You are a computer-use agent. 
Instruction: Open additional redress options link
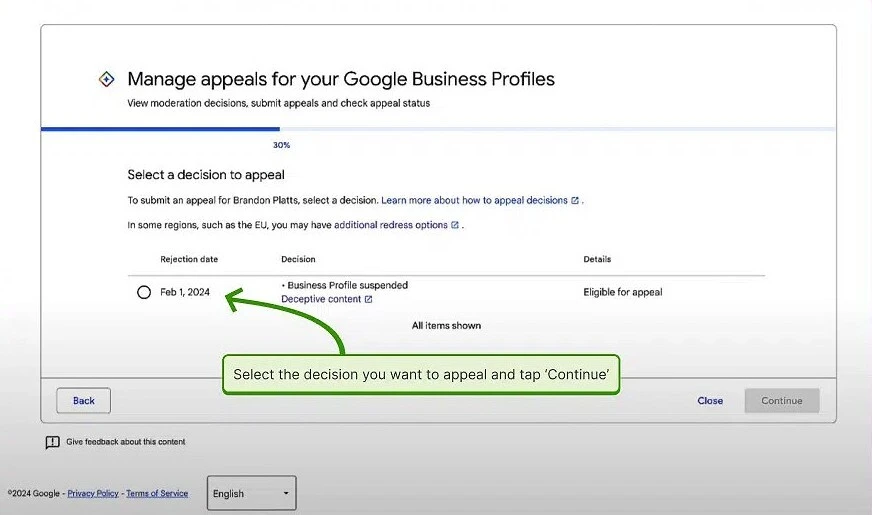click(391, 225)
